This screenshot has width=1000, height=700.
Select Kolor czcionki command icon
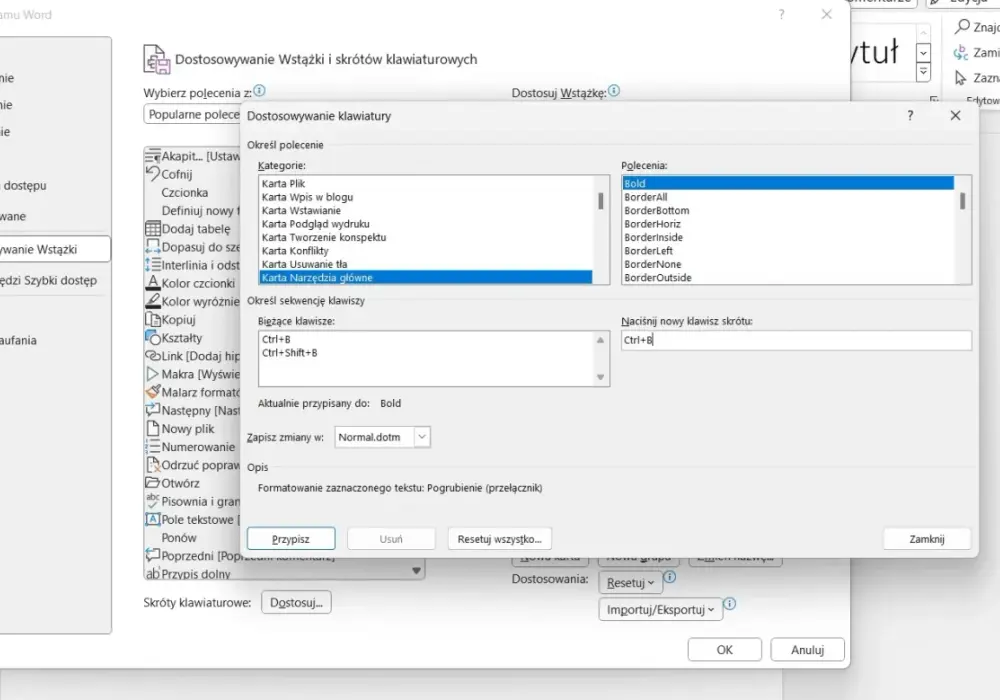[x=152, y=282]
